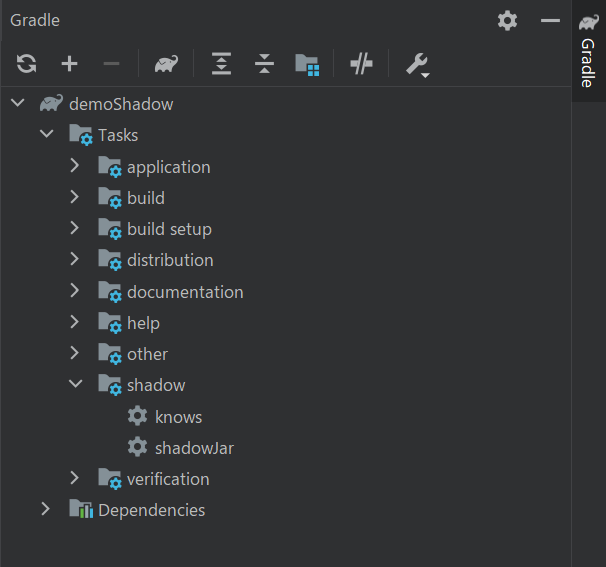Expand the Dependencies node

coord(46,509)
